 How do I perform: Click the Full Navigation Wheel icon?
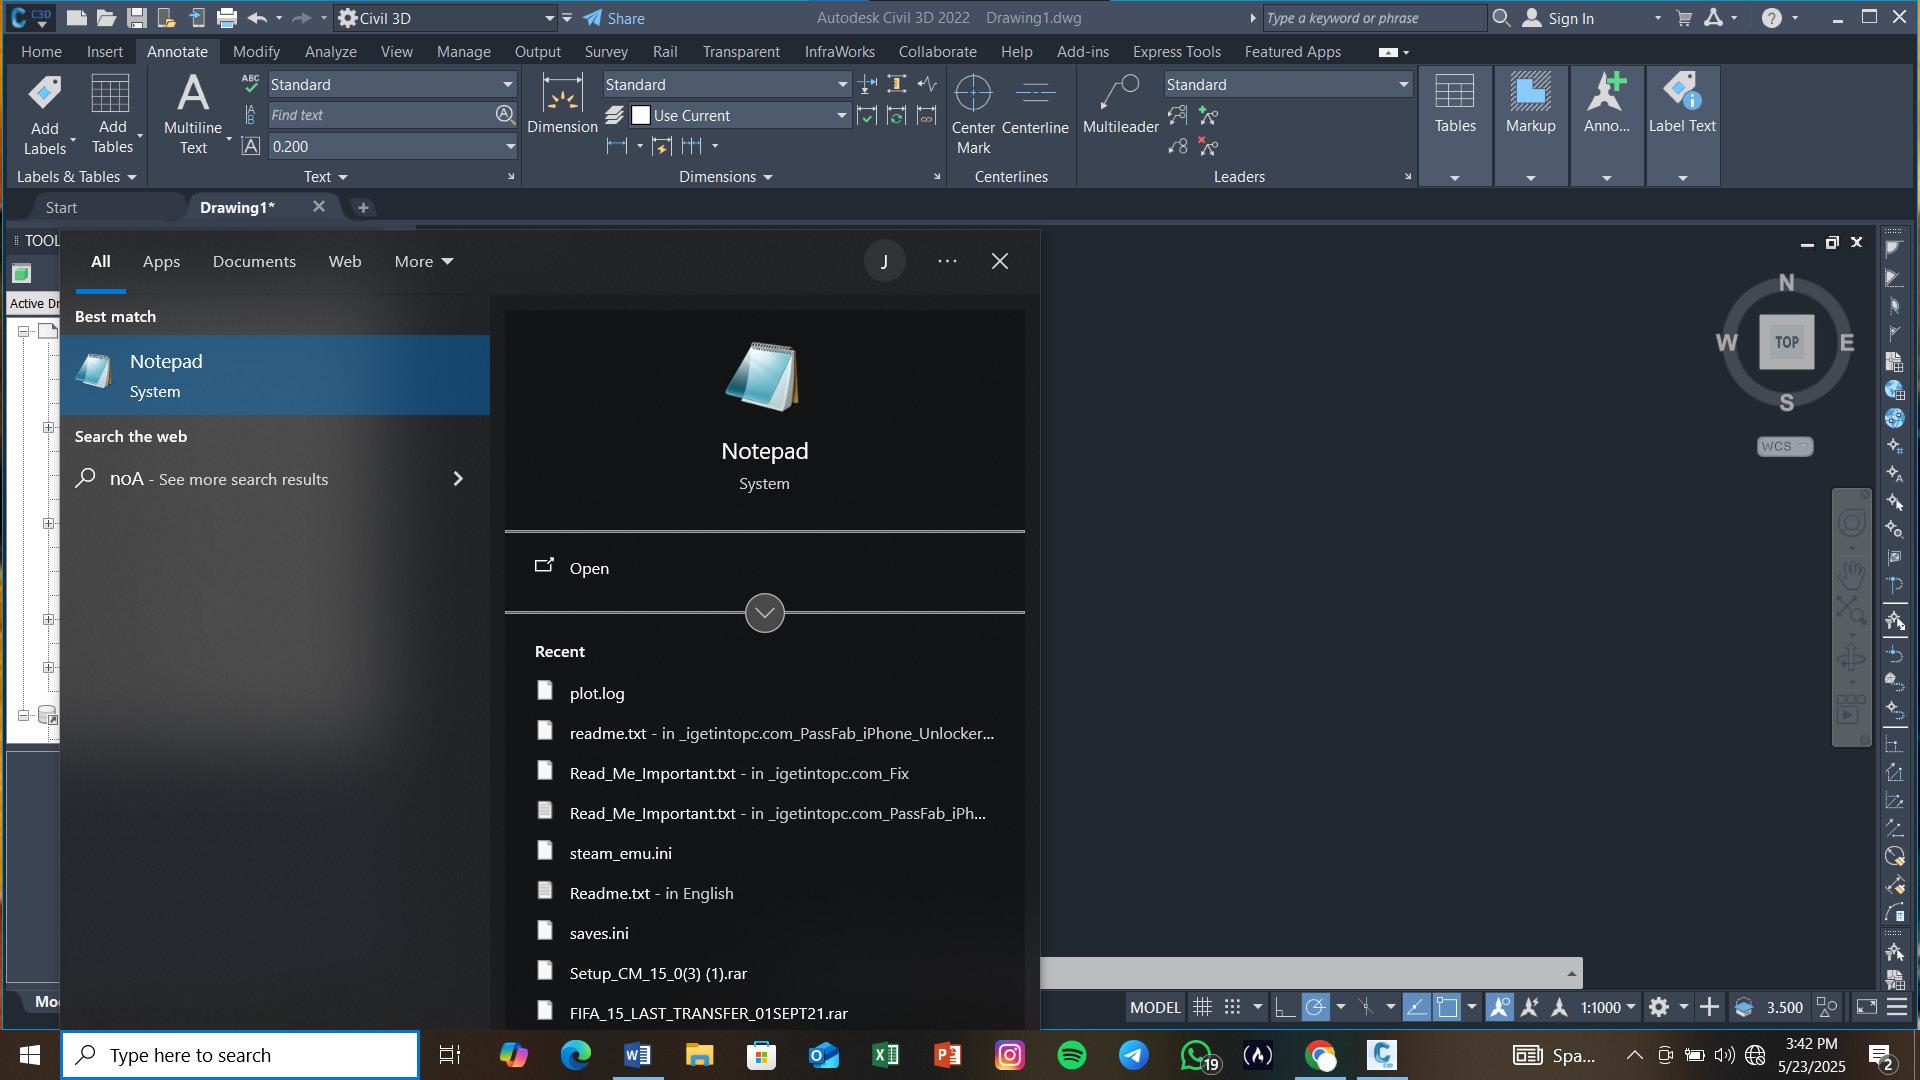[x=1851, y=523]
